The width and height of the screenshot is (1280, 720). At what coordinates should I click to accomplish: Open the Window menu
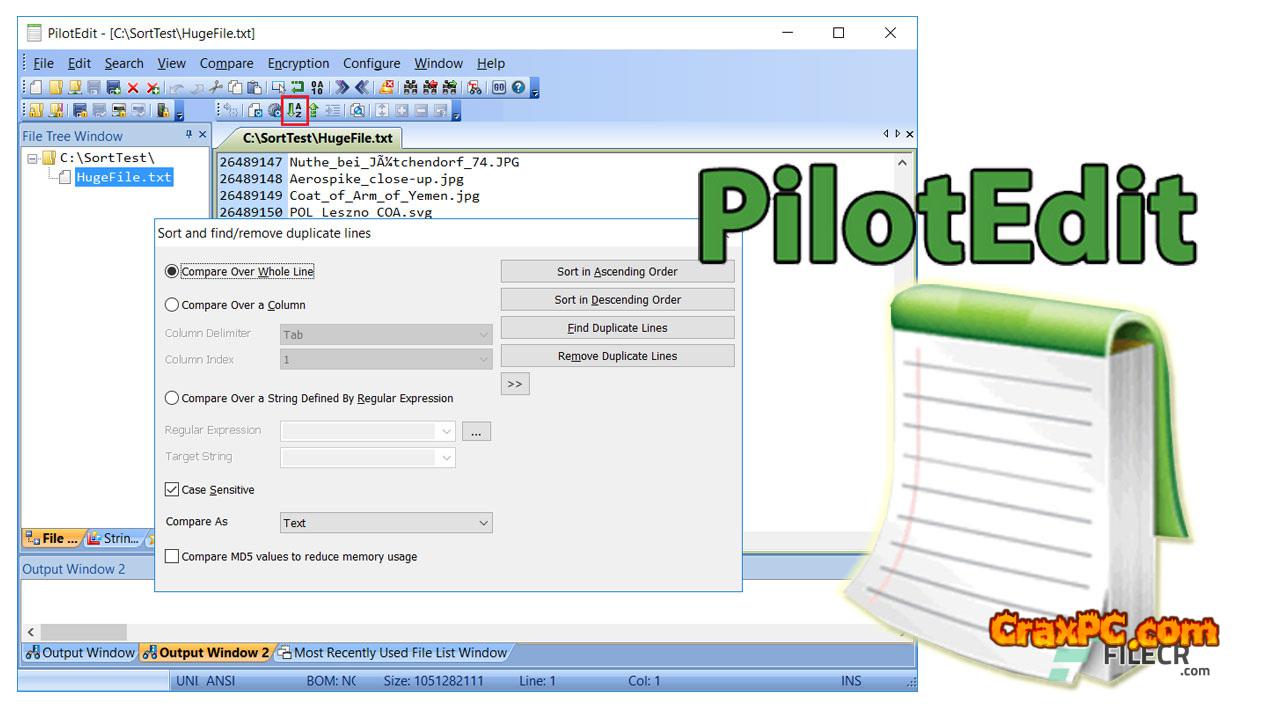(439, 63)
